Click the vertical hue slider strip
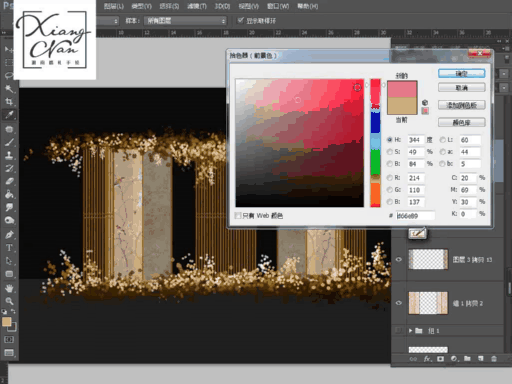The width and height of the screenshot is (512, 384). (x=375, y=143)
